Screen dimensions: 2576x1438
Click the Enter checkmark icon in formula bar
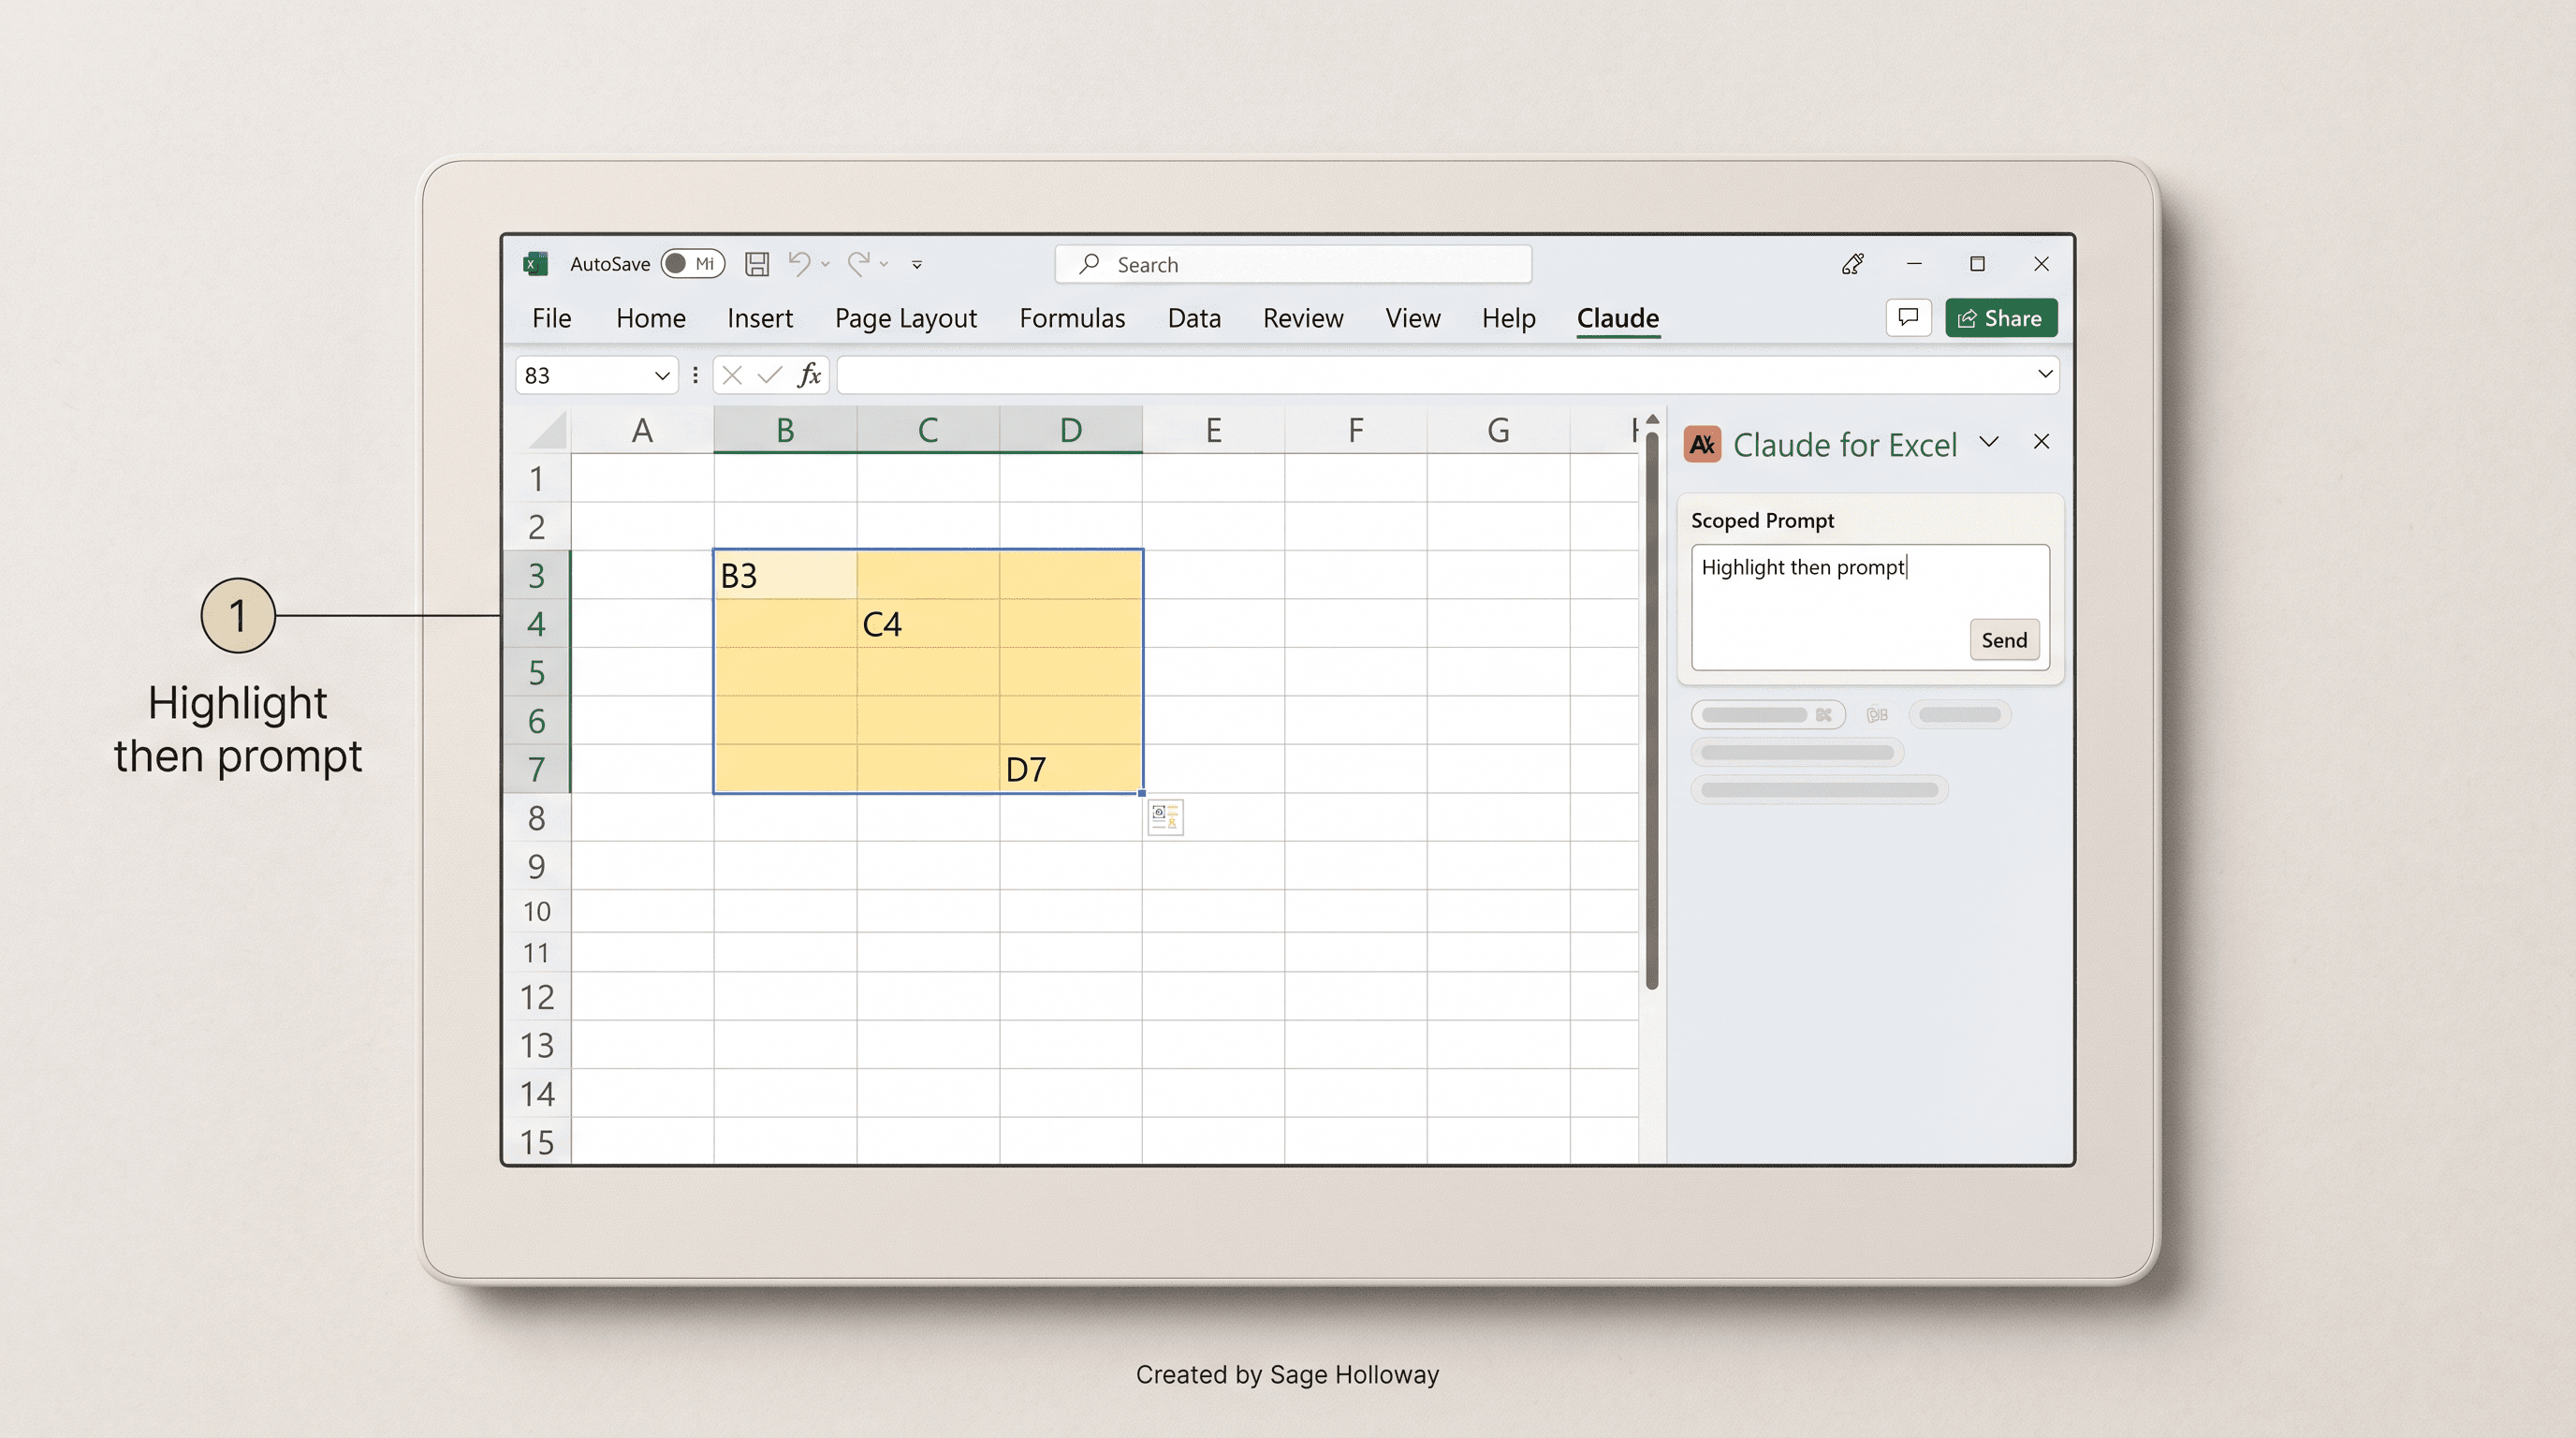(x=769, y=376)
